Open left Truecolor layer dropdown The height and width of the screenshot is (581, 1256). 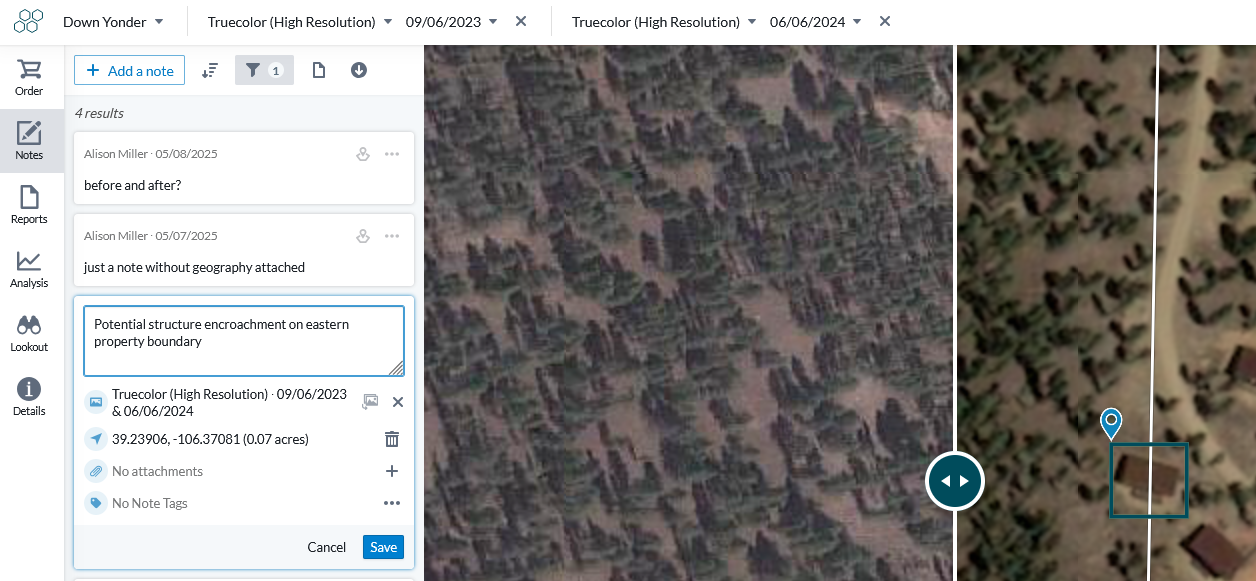point(300,22)
